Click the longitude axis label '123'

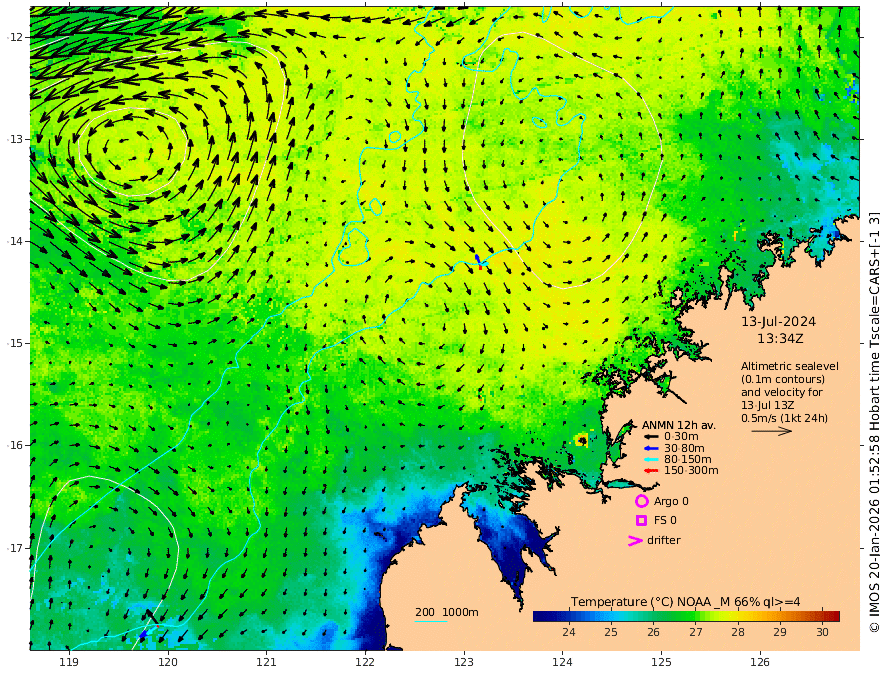(464, 663)
